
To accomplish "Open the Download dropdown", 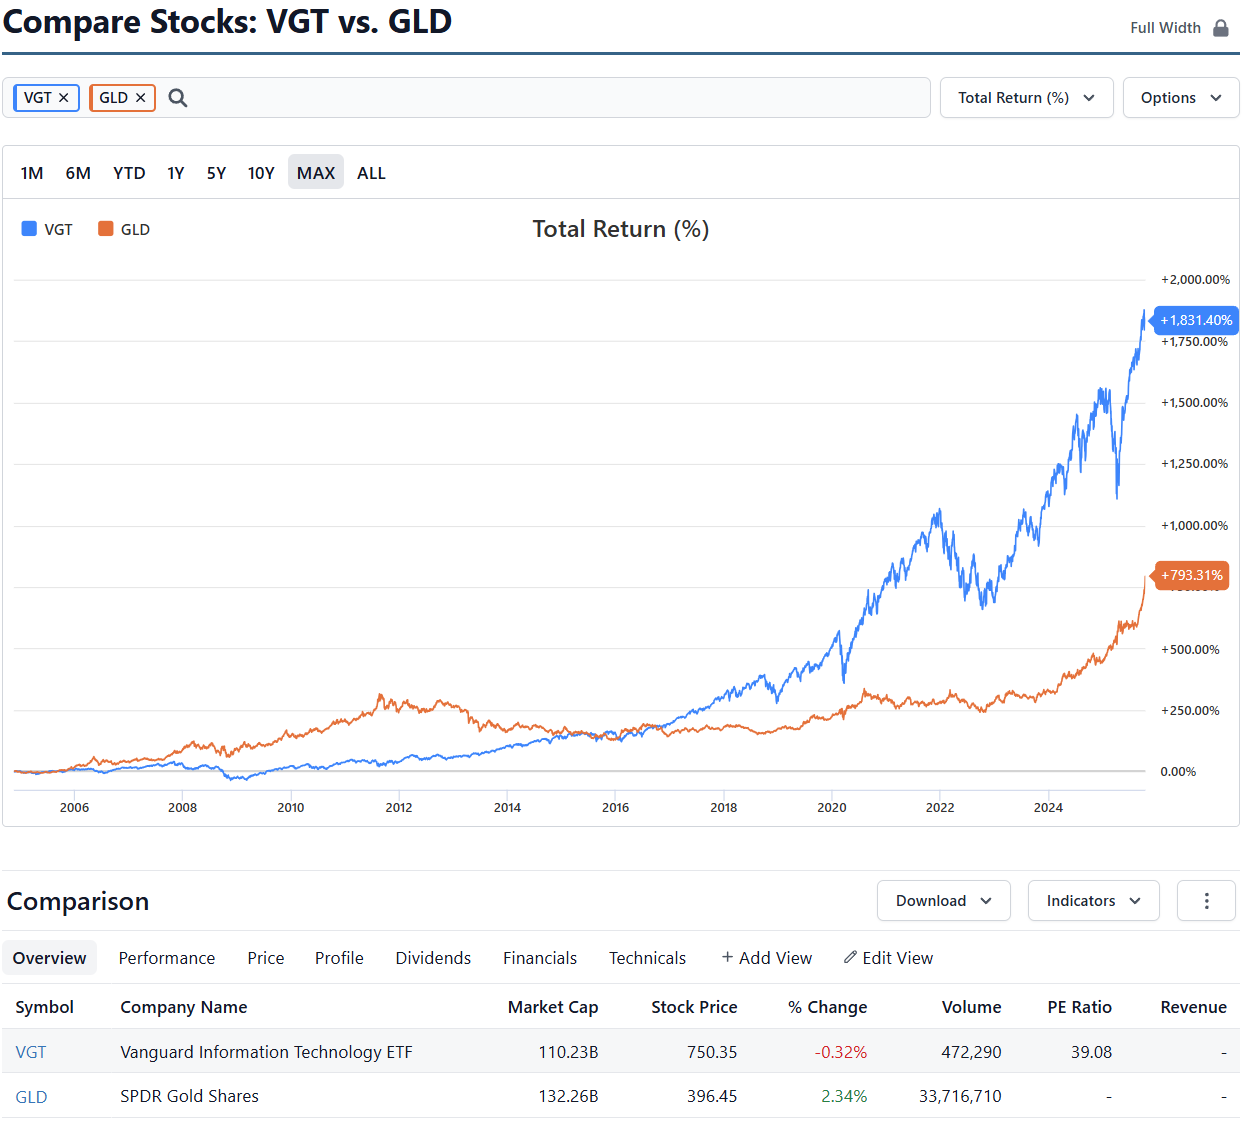I will [943, 901].
